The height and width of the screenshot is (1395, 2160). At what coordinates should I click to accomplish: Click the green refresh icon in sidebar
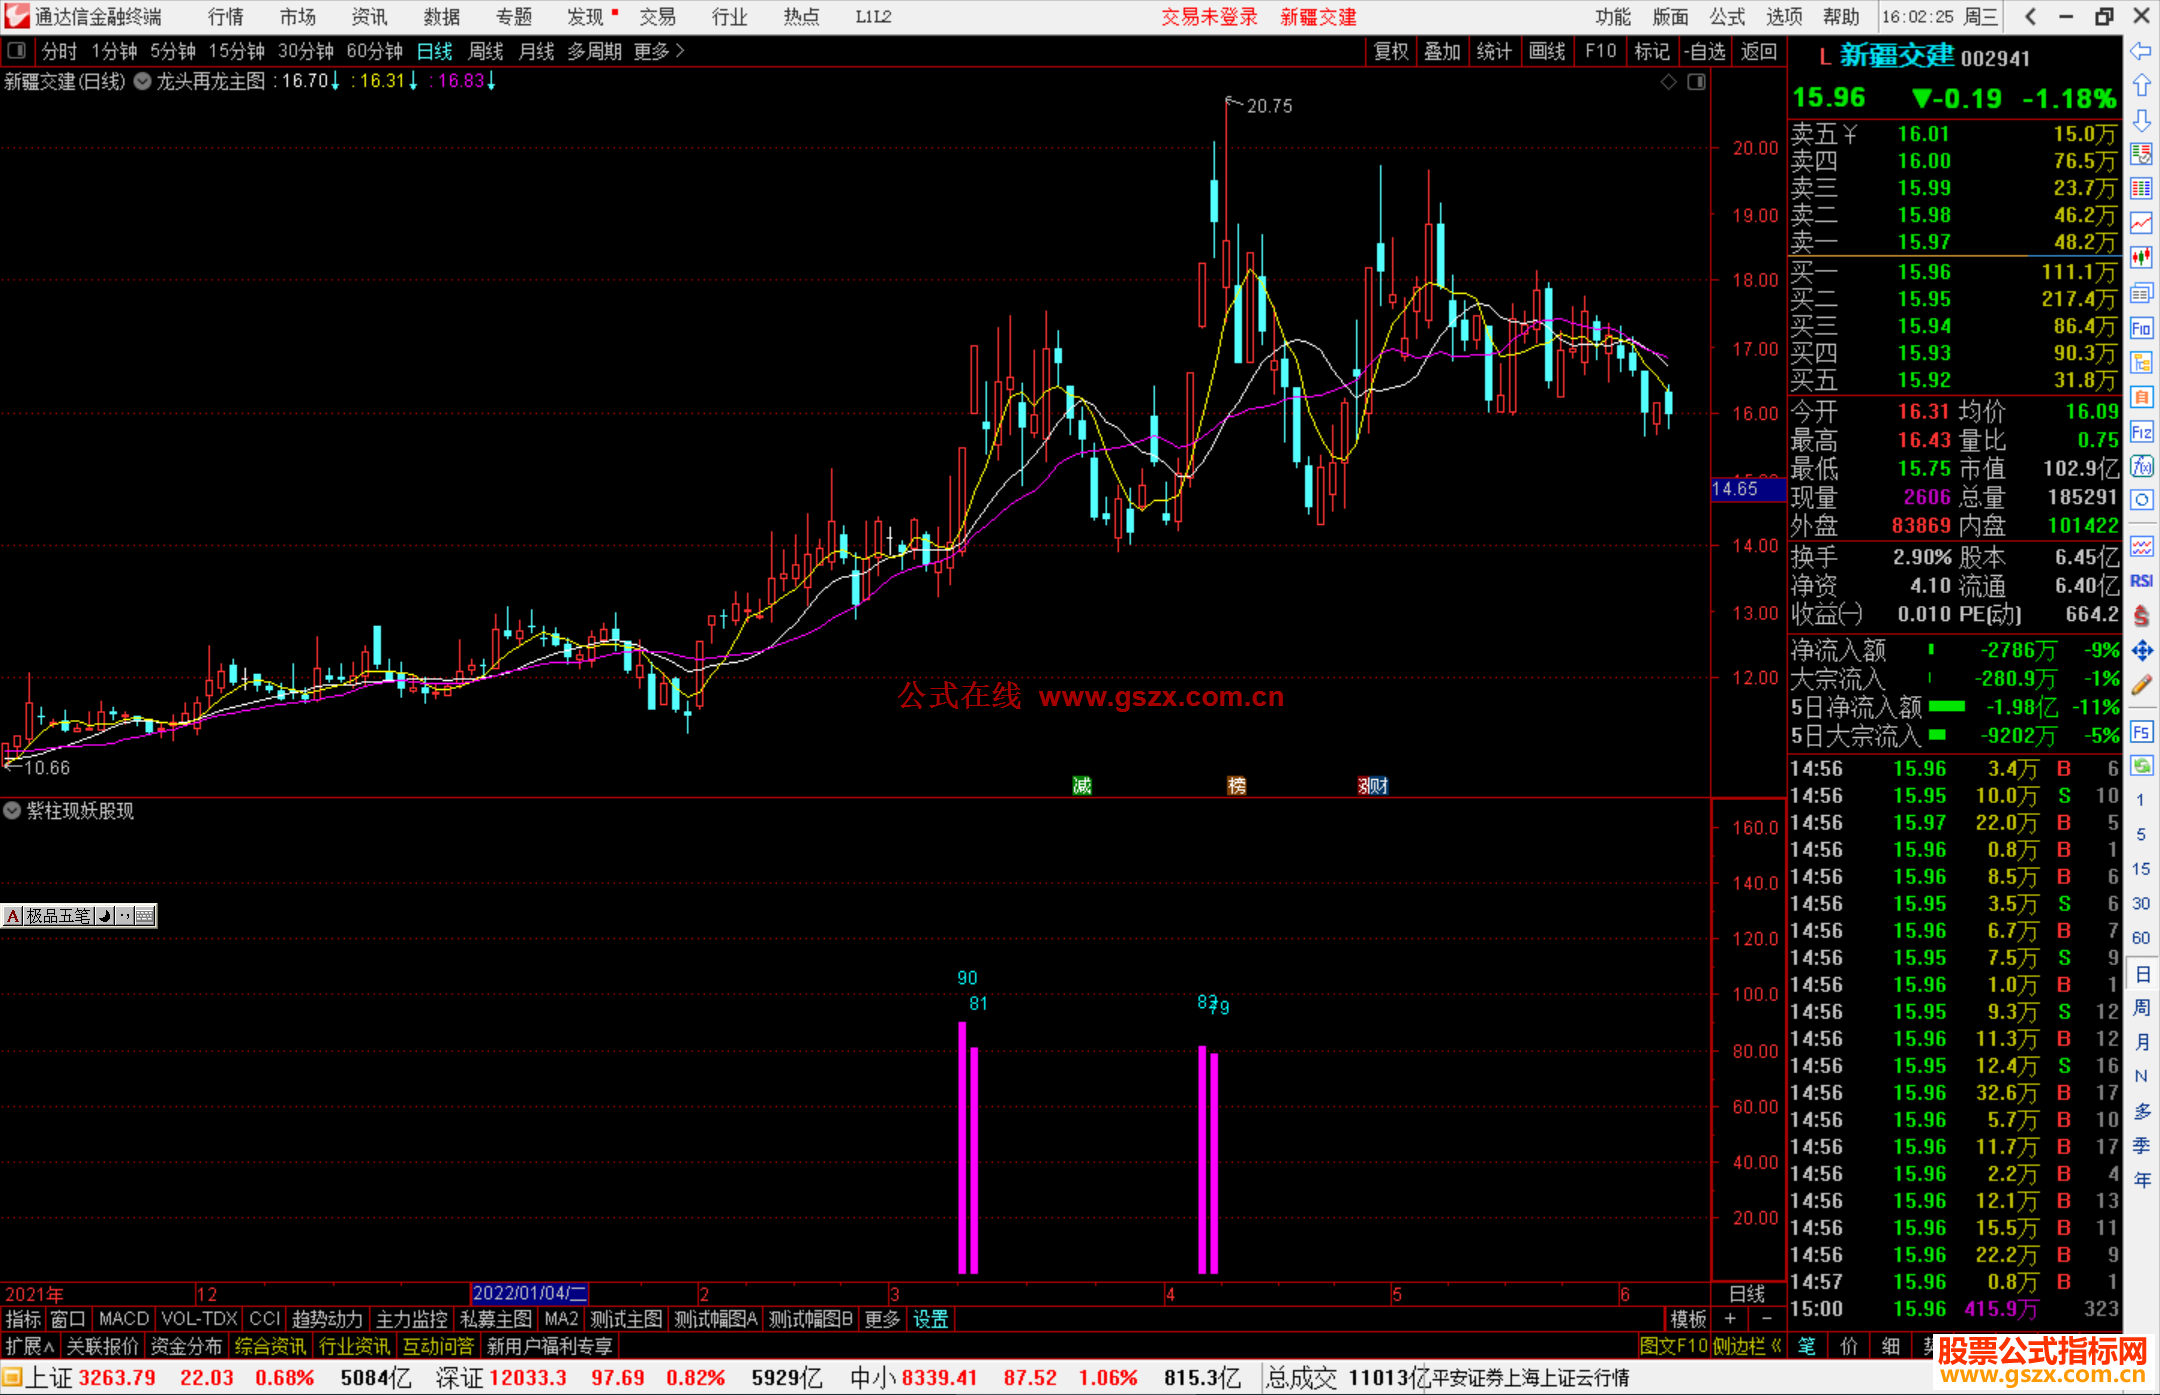[2141, 766]
